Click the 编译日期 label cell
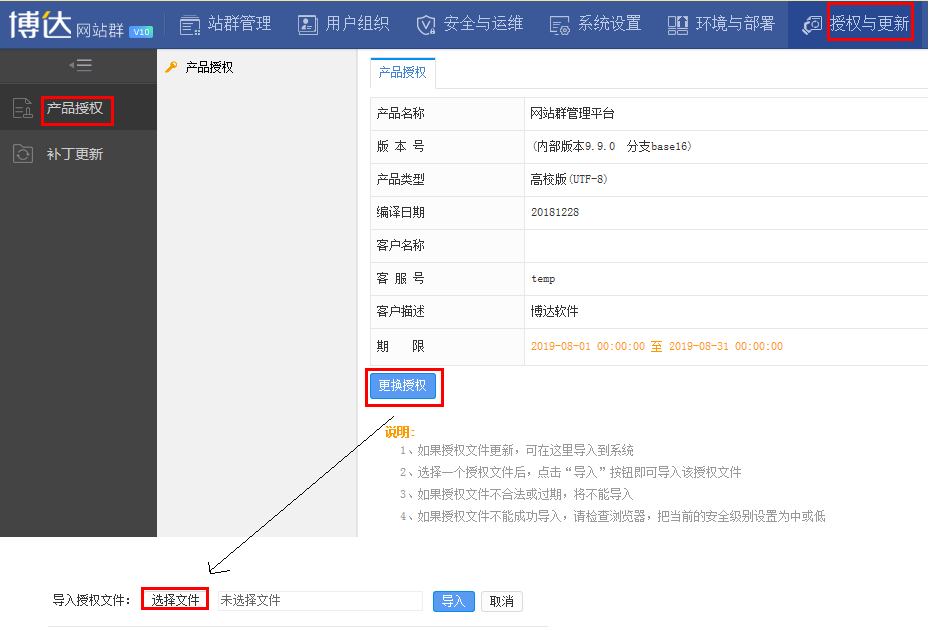Viewport: 933px width, 630px height. tap(447, 212)
